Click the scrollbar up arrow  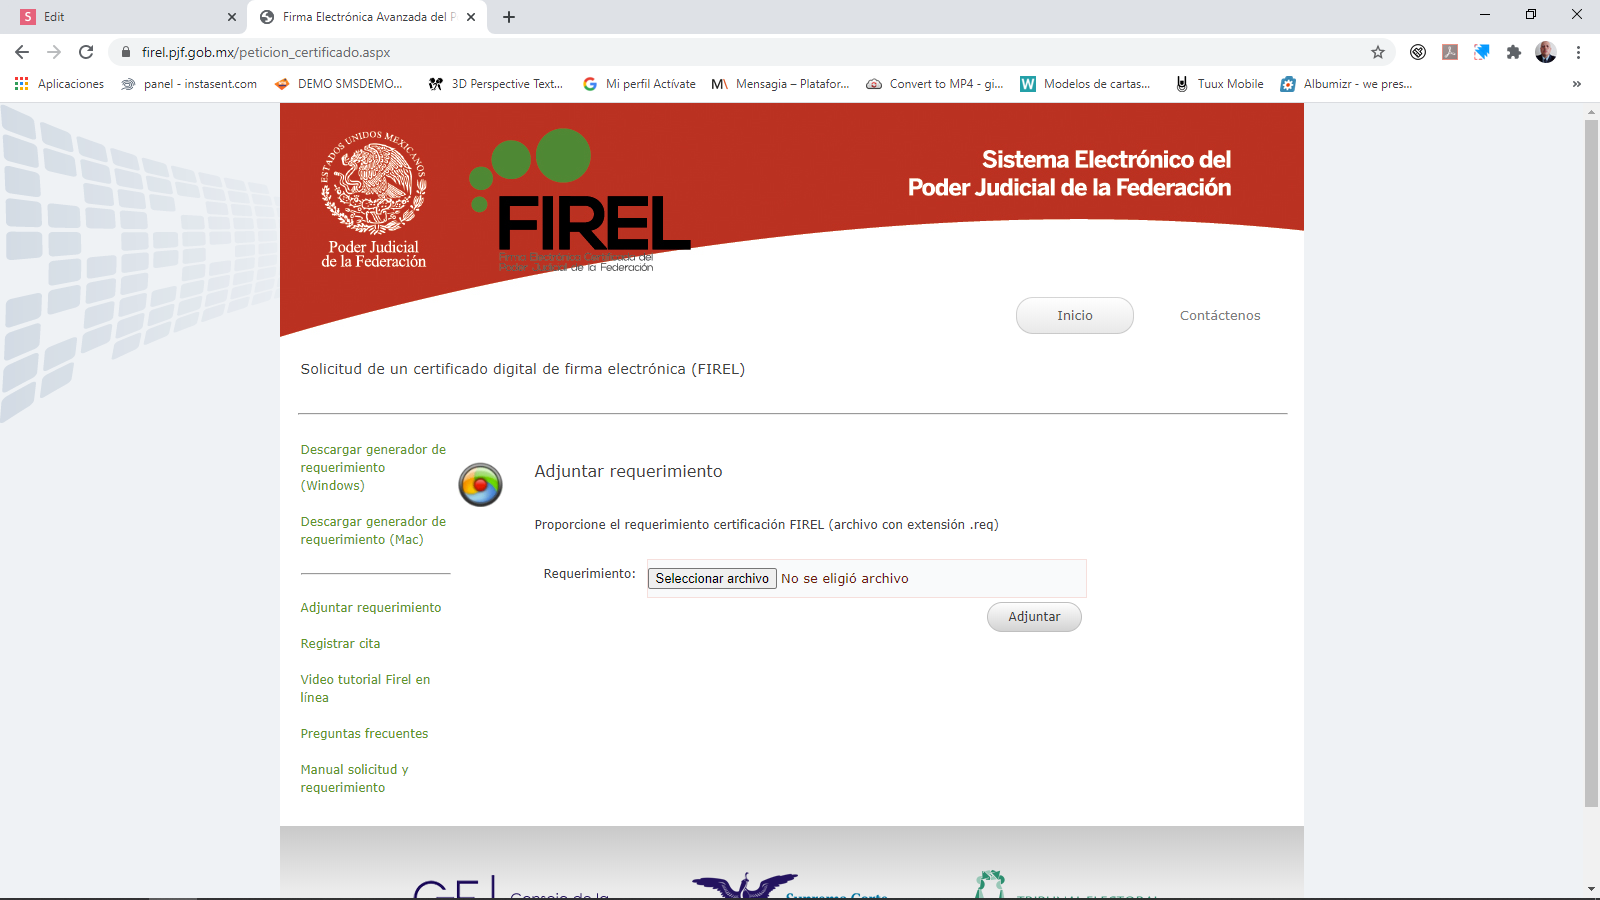[1591, 111]
